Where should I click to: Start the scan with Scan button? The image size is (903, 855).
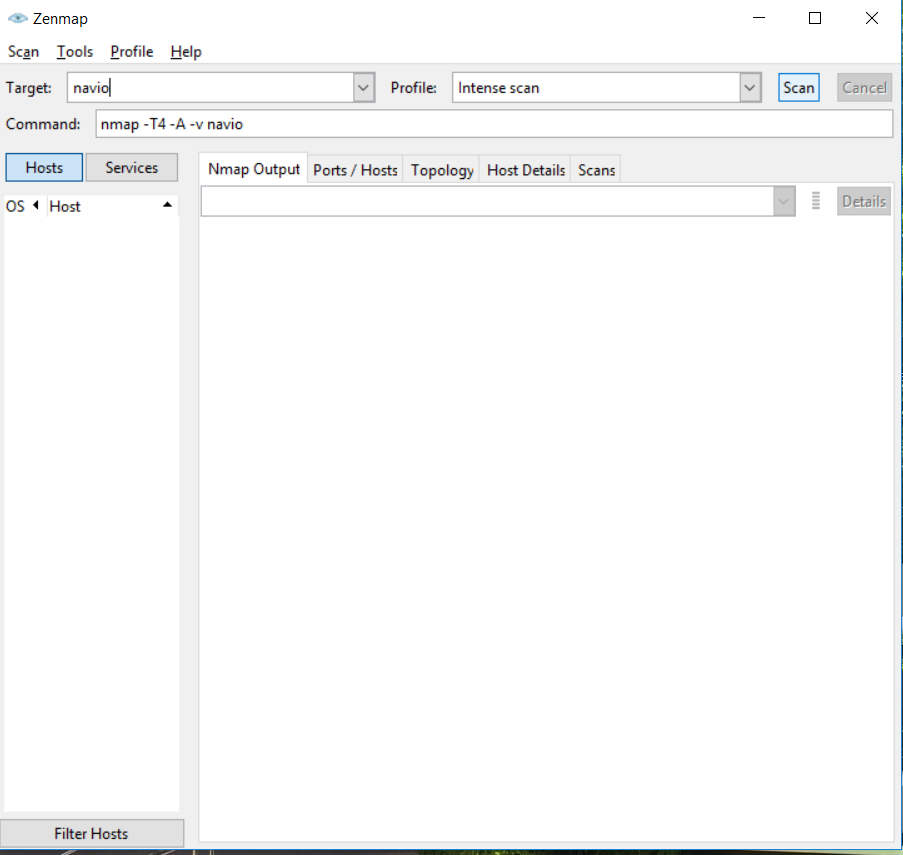point(799,88)
